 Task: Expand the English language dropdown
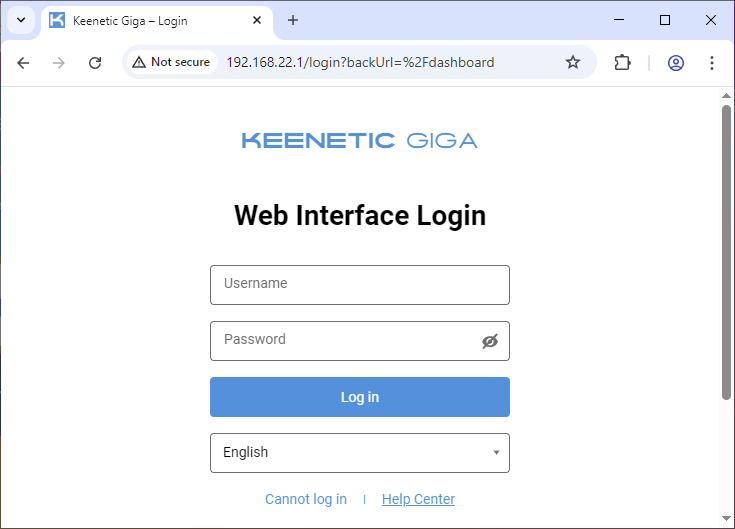tap(359, 453)
